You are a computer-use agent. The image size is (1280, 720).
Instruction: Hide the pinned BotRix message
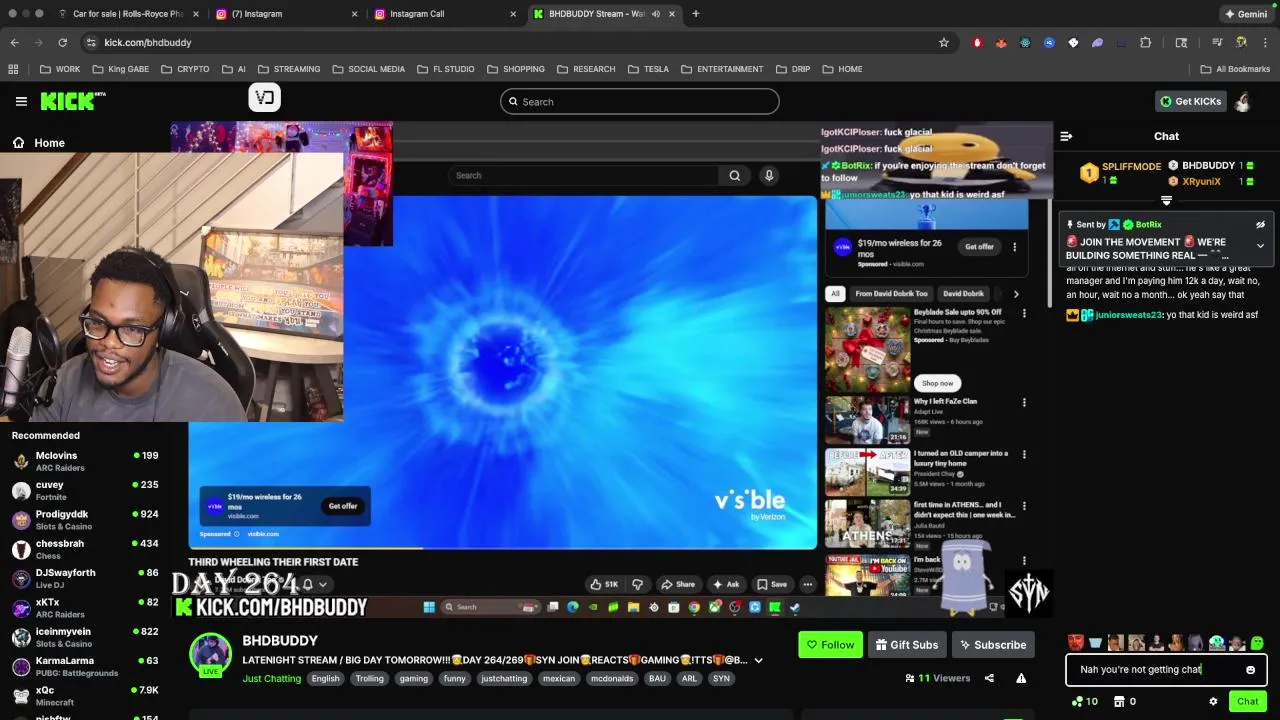(x=1260, y=225)
